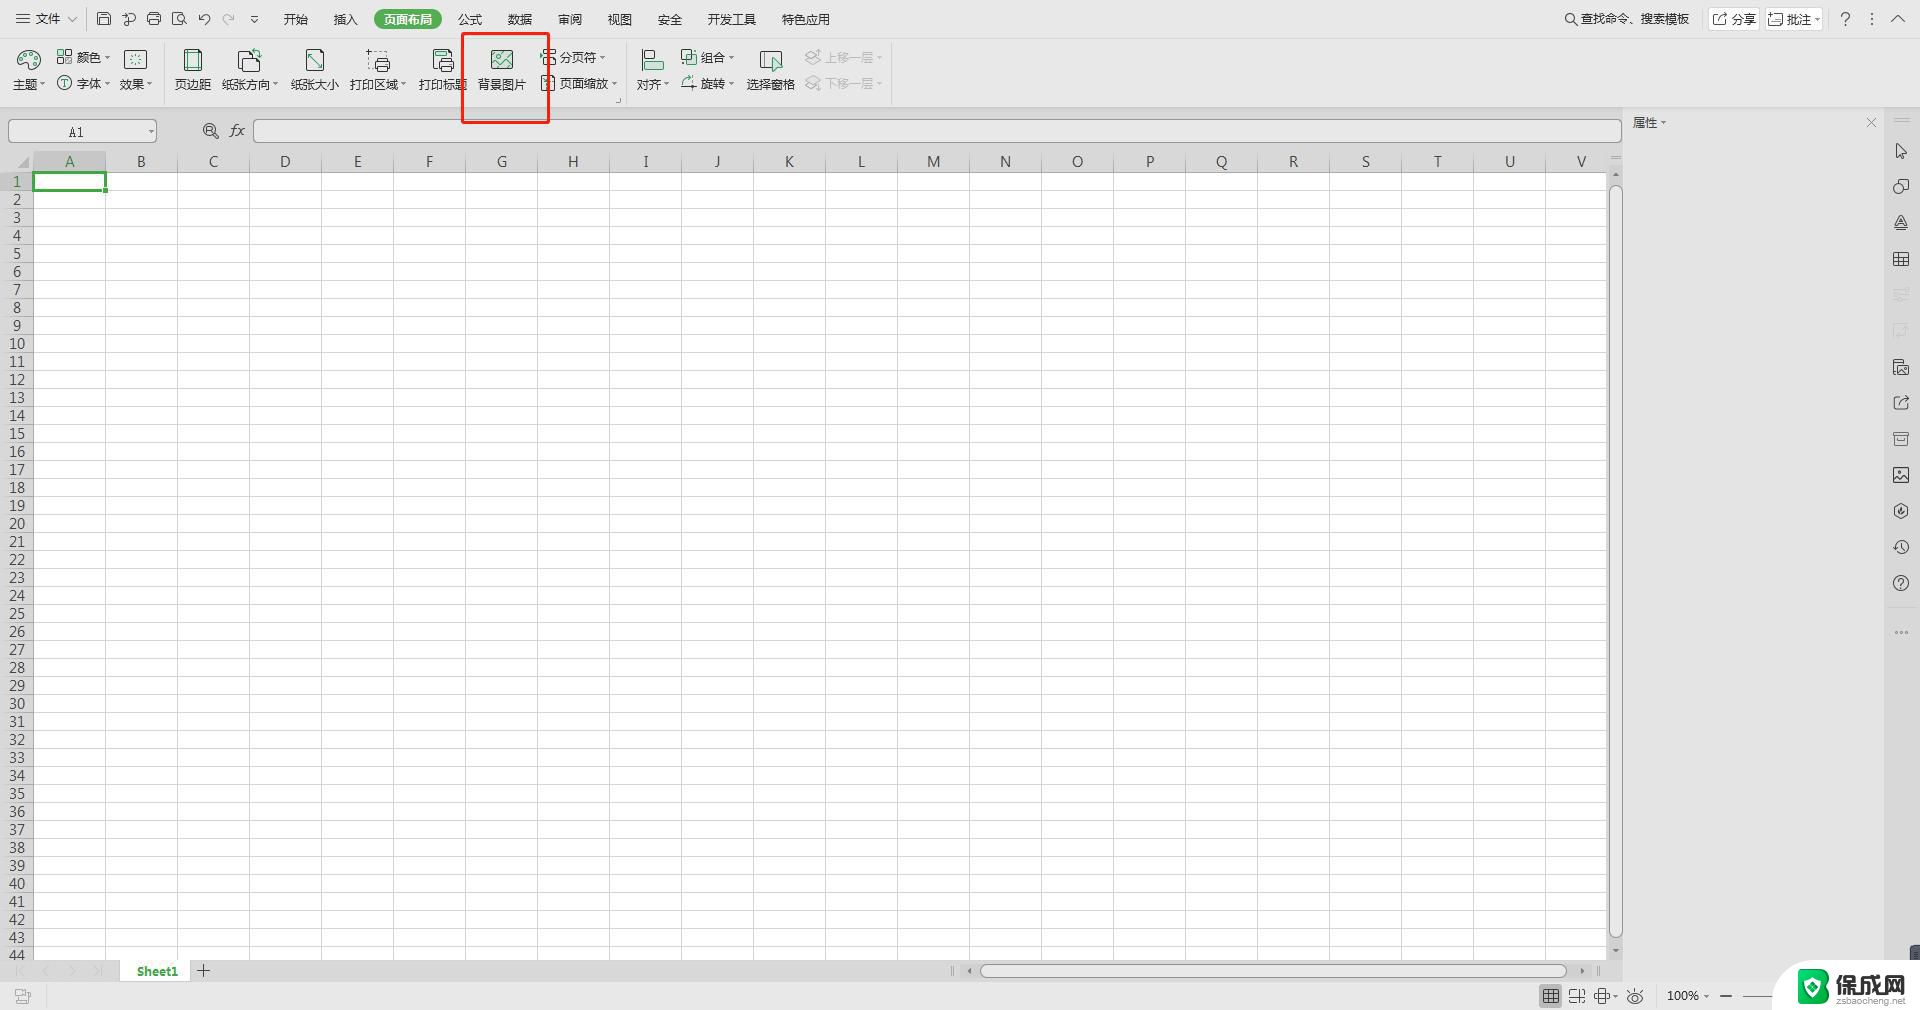Open the reading mode cross icon dropdown
Screen dimensions: 1920x1010
click(x=1606, y=996)
